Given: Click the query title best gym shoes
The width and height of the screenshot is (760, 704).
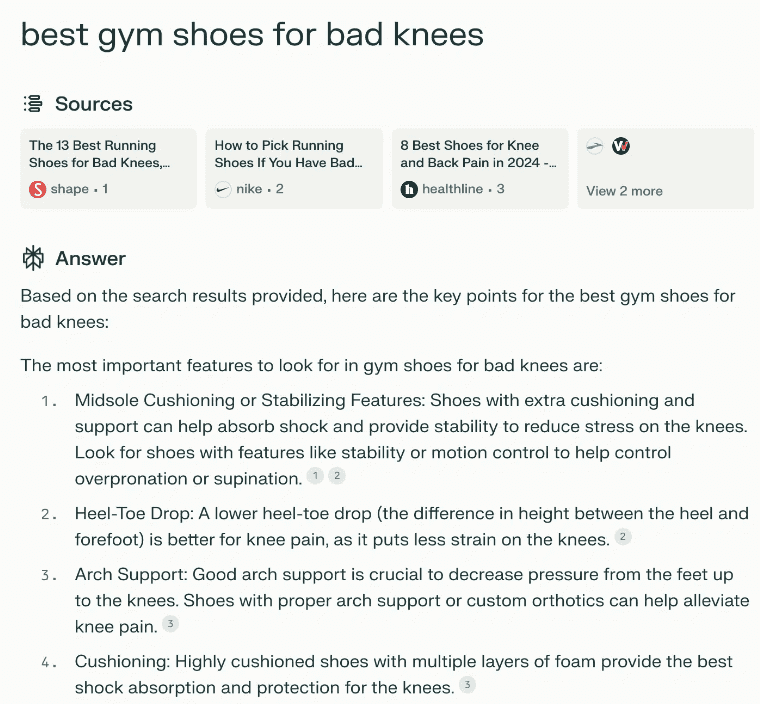Looking at the screenshot, I should (252, 35).
